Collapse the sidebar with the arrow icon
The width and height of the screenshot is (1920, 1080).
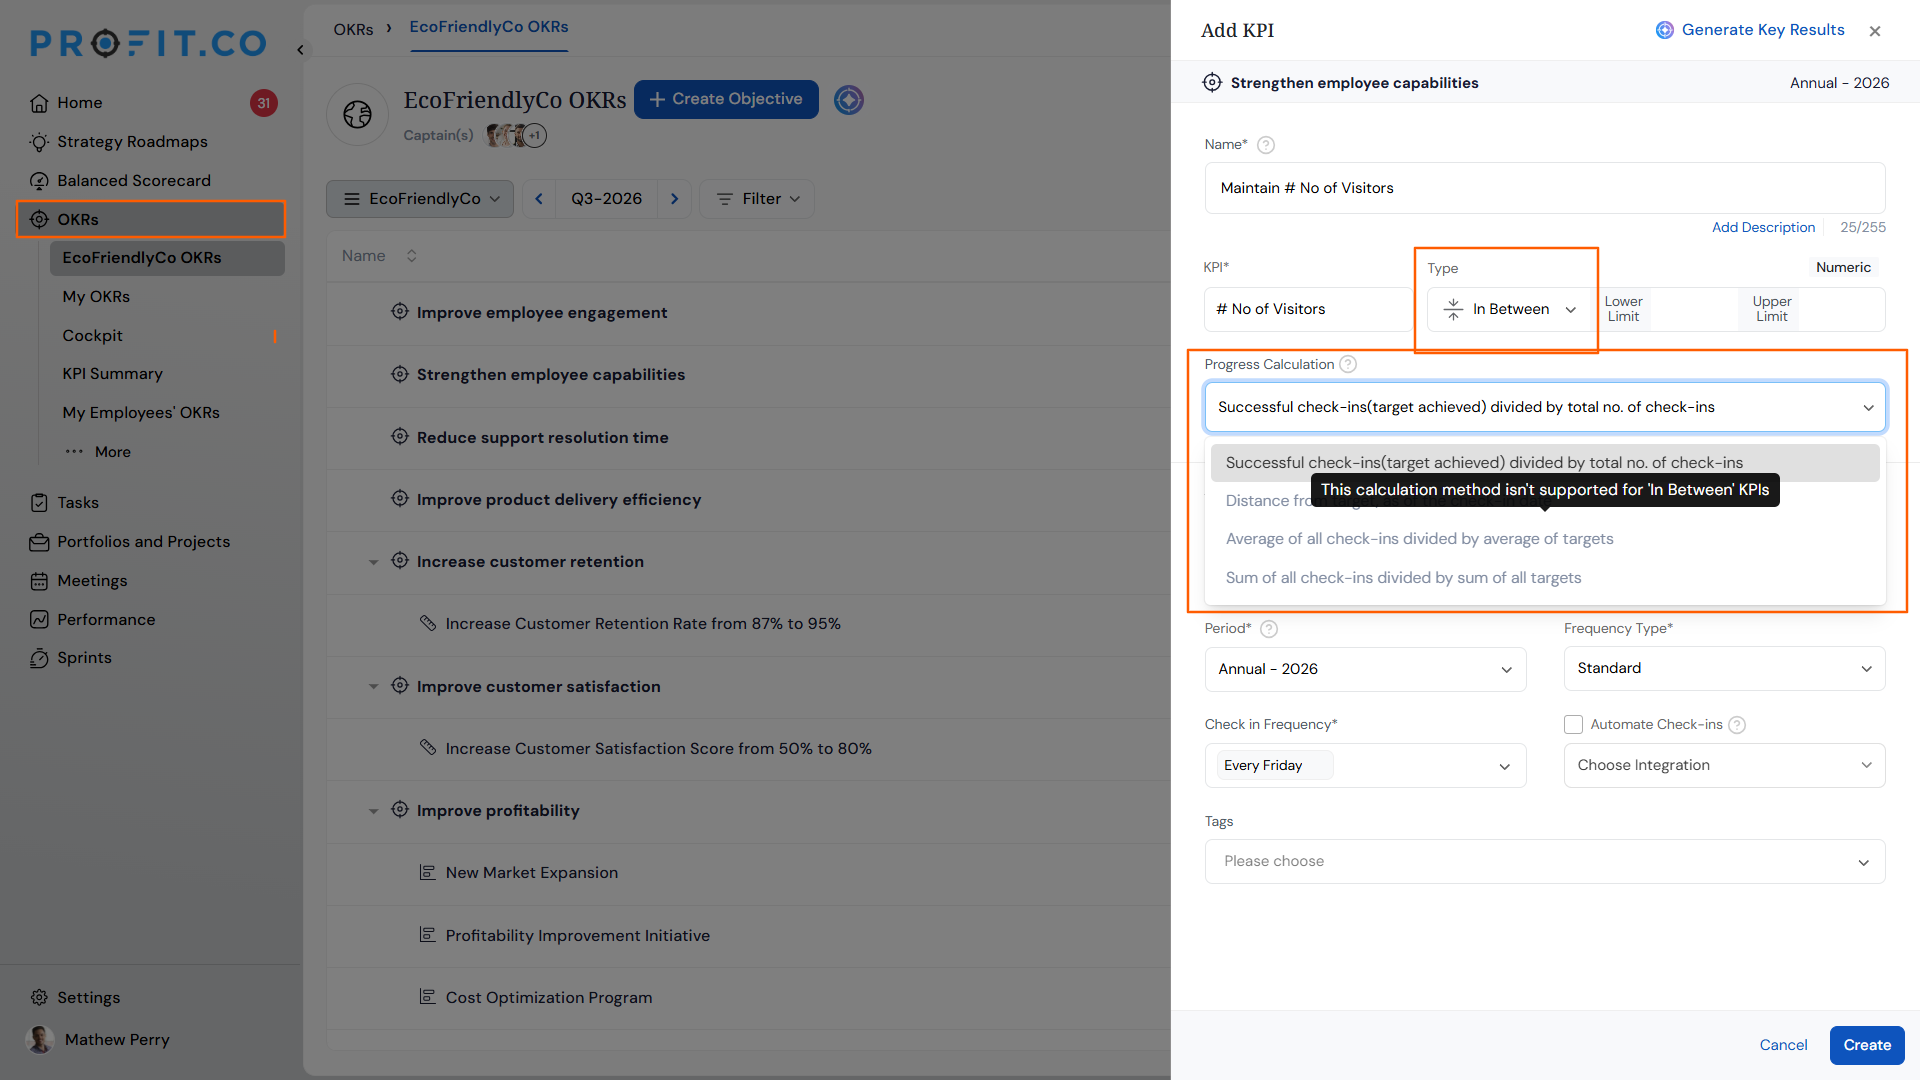pos(300,50)
